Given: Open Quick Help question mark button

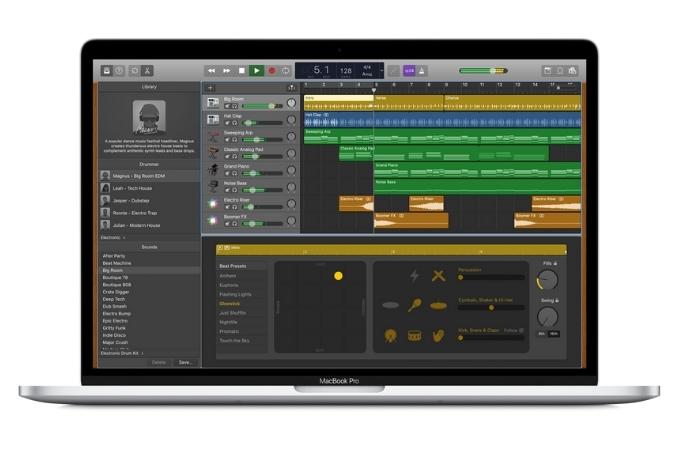Looking at the screenshot, I should coord(119,71).
